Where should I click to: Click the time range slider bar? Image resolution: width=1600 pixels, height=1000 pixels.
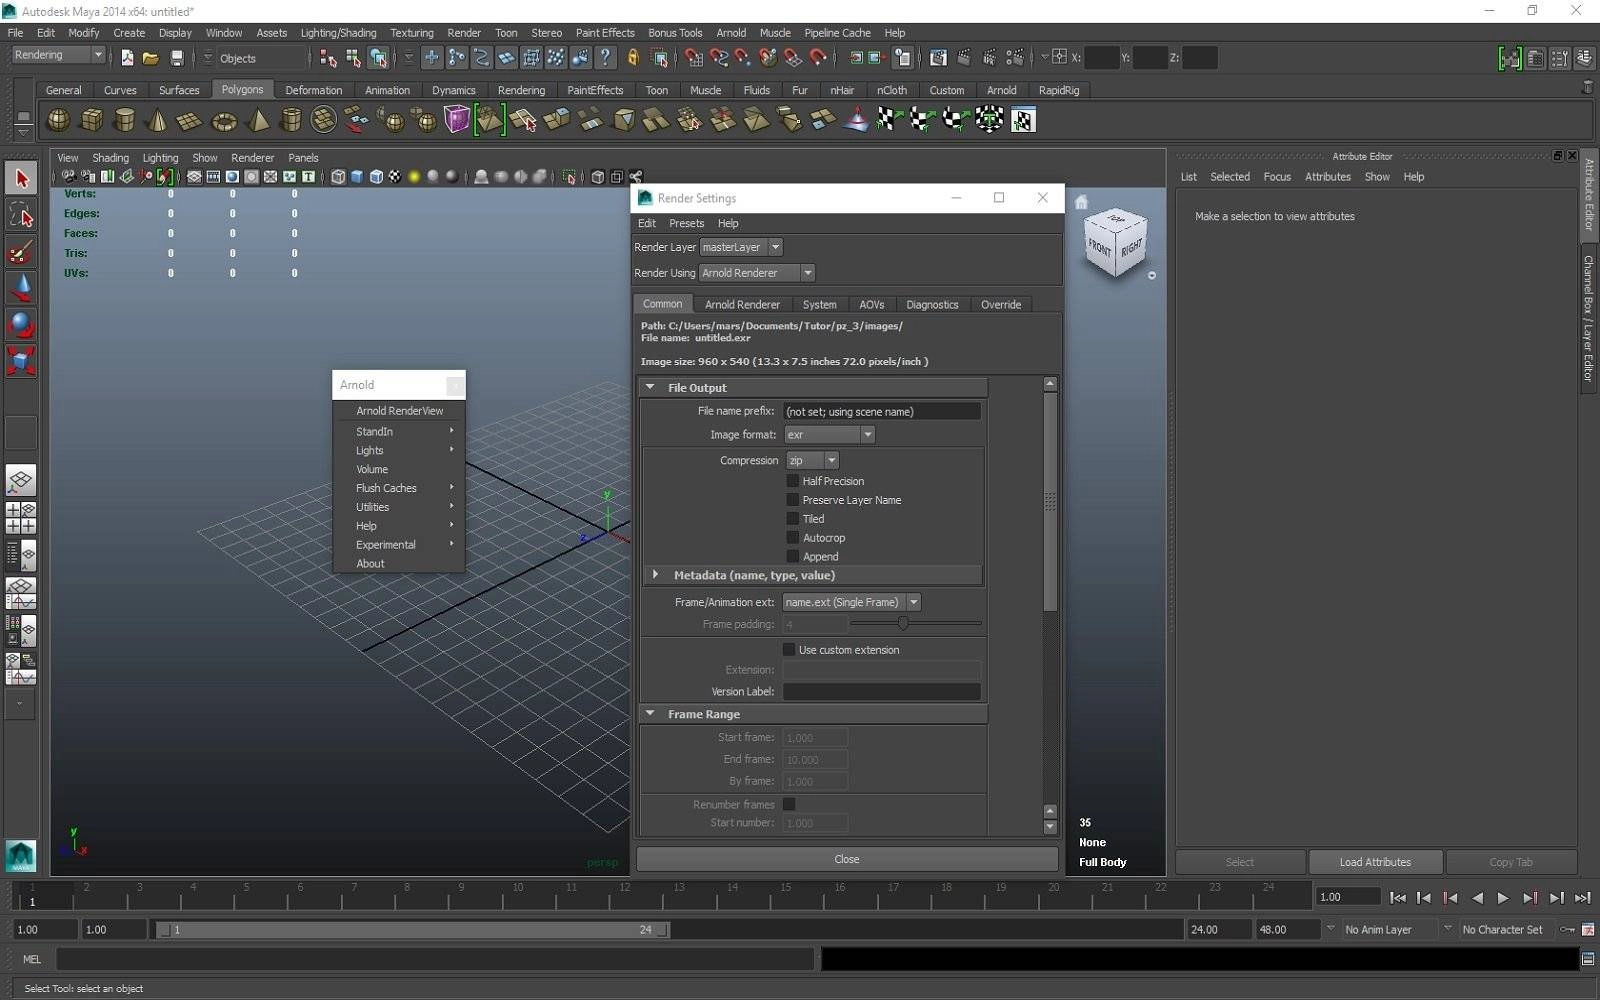coord(413,930)
